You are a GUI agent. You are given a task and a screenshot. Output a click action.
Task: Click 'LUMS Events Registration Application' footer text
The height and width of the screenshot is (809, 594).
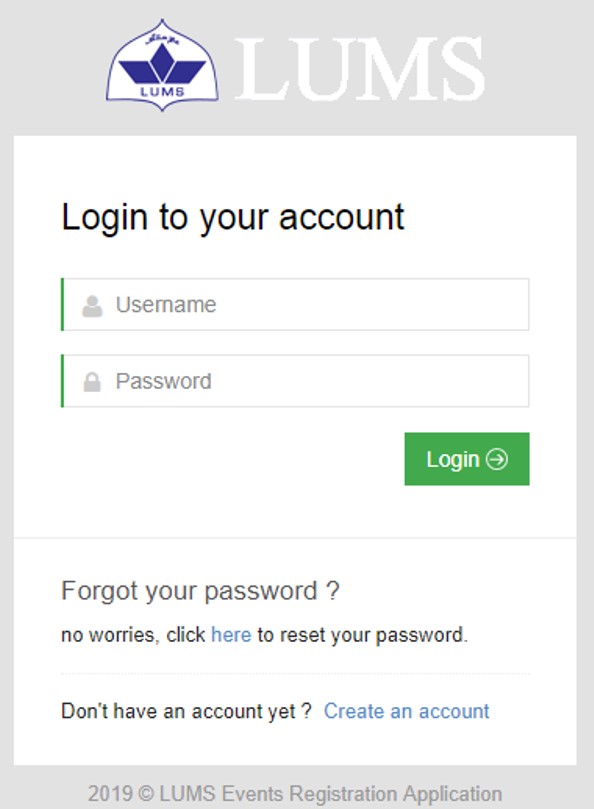point(331,794)
